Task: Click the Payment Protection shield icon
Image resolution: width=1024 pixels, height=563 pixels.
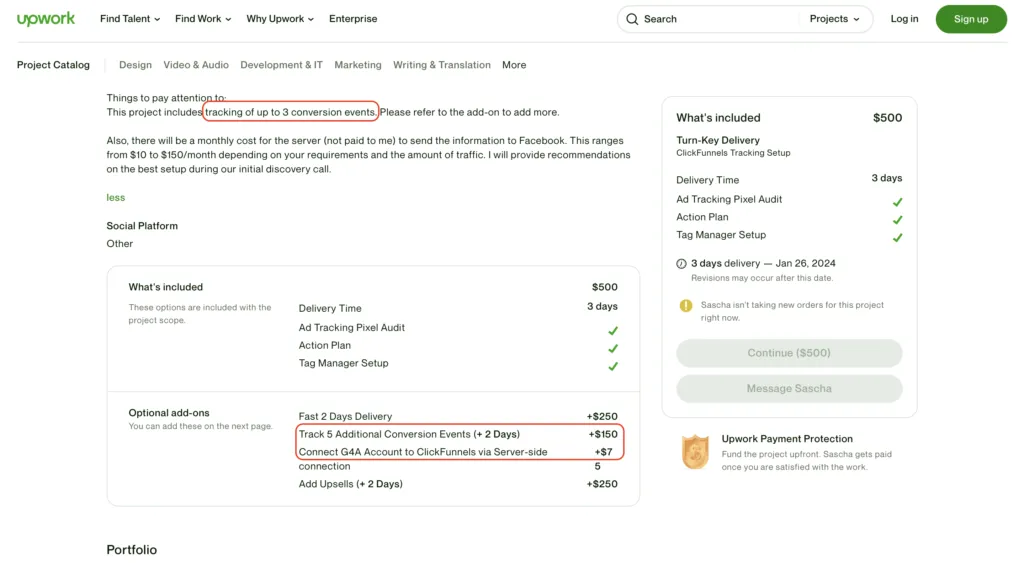Action: pos(696,452)
